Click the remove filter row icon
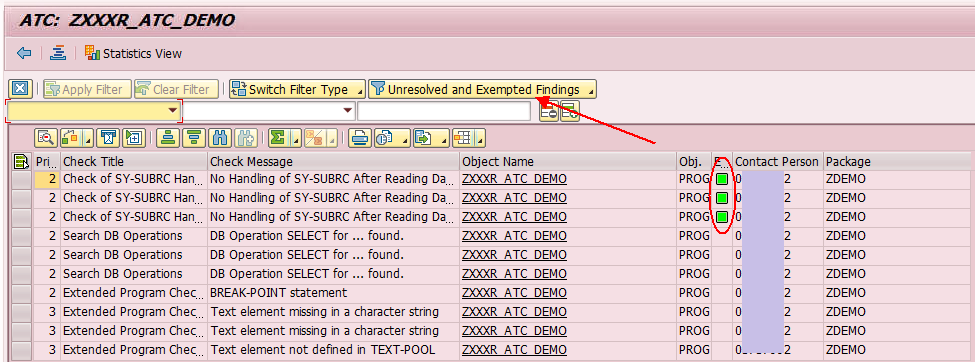 coord(548,111)
